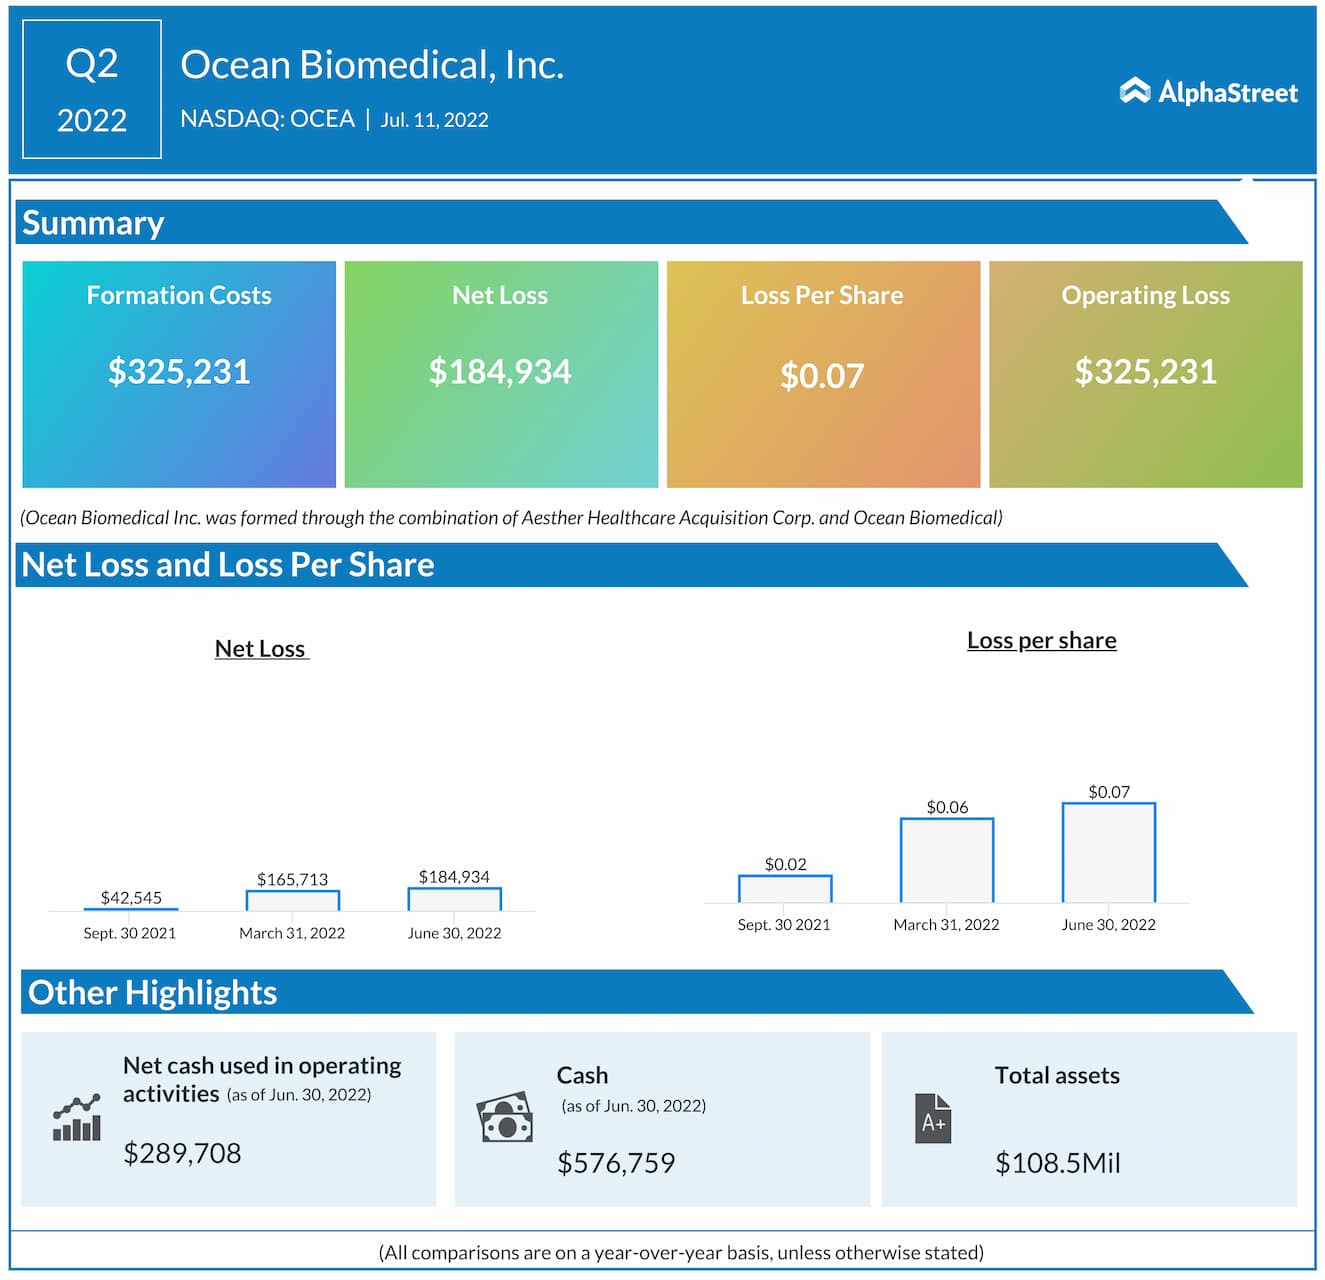
Task: Click the NASDAQ: OCEA ticker text
Action: pos(267,119)
